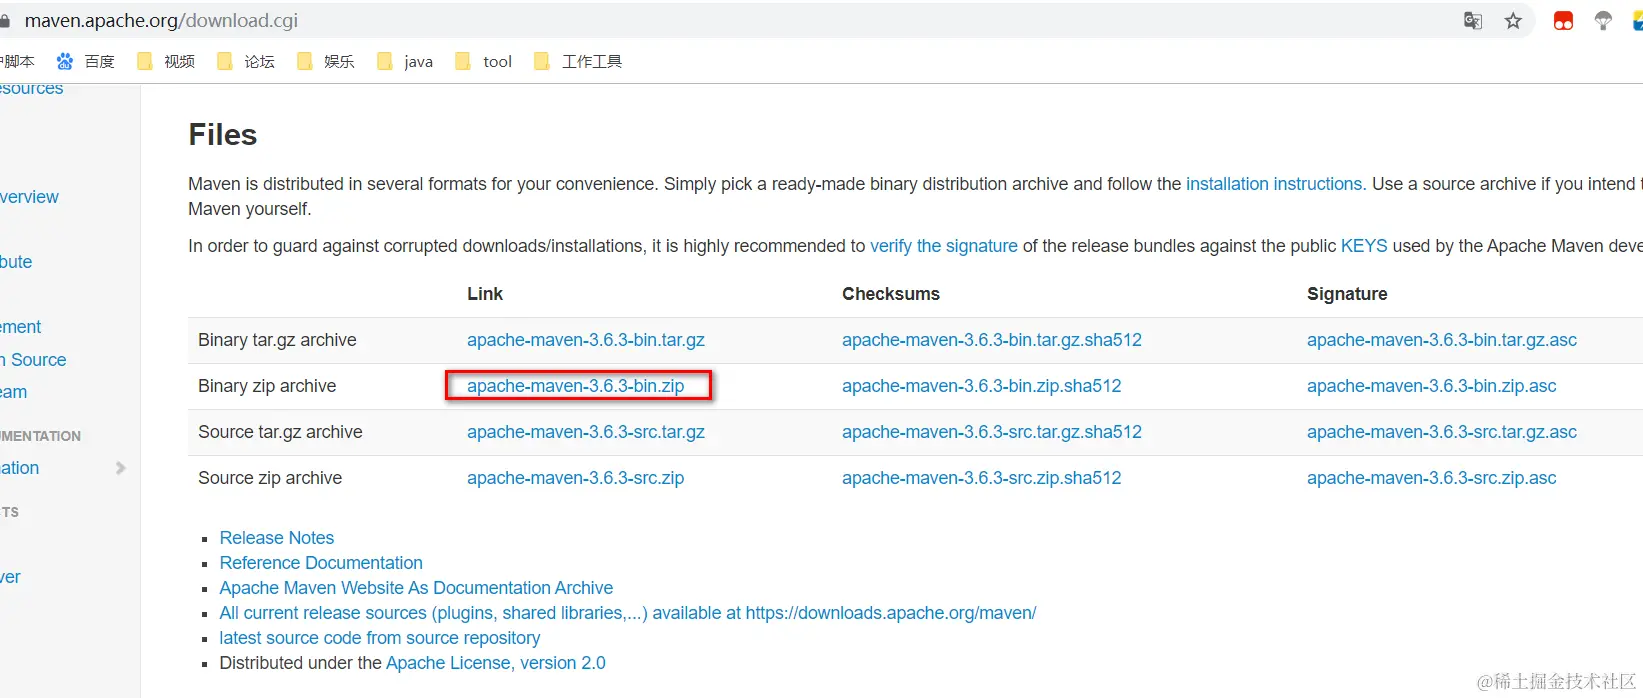Open Apache Maven Website As Documentation Archive
1643x698 pixels.
pos(416,588)
